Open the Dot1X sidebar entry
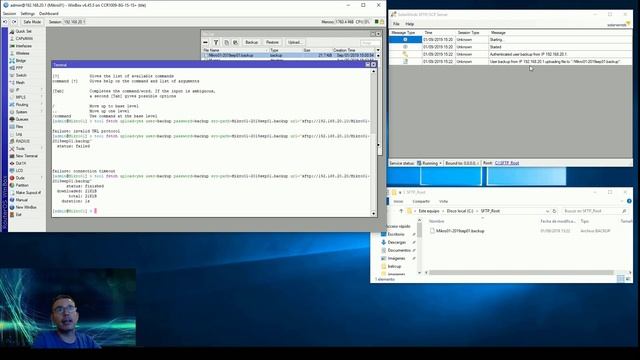 21,163
